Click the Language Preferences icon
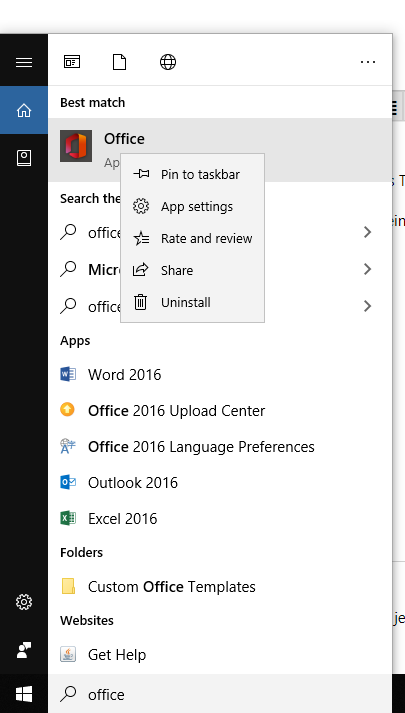 (68, 446)
